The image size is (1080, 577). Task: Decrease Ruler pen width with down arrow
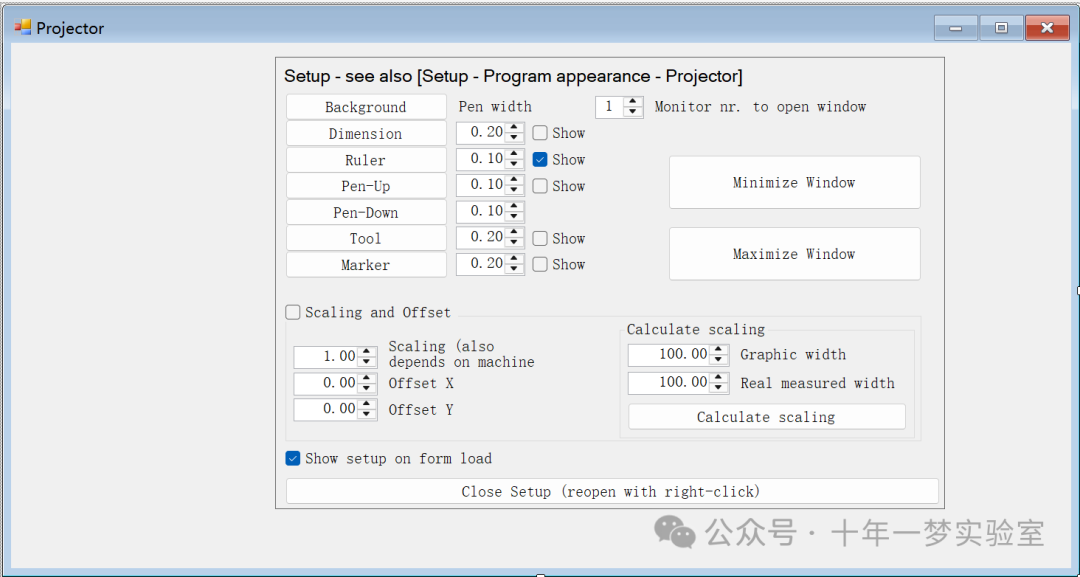point(514,163)
